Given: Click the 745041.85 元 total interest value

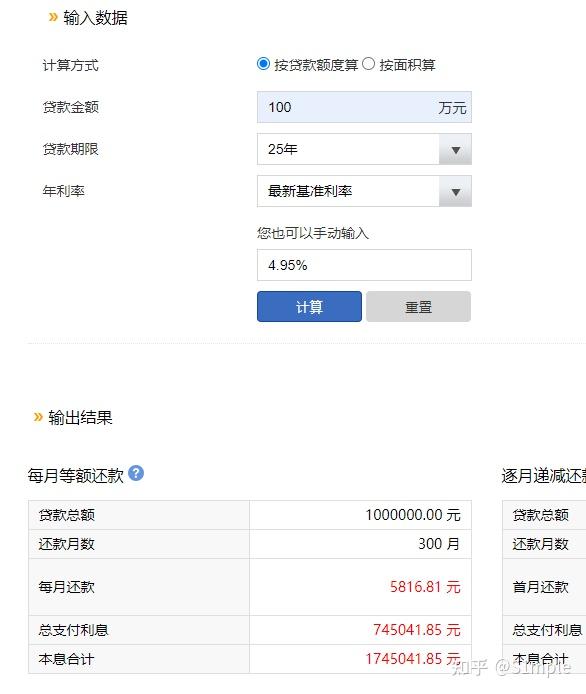Looking at the screenshot, I should [416, 629].
